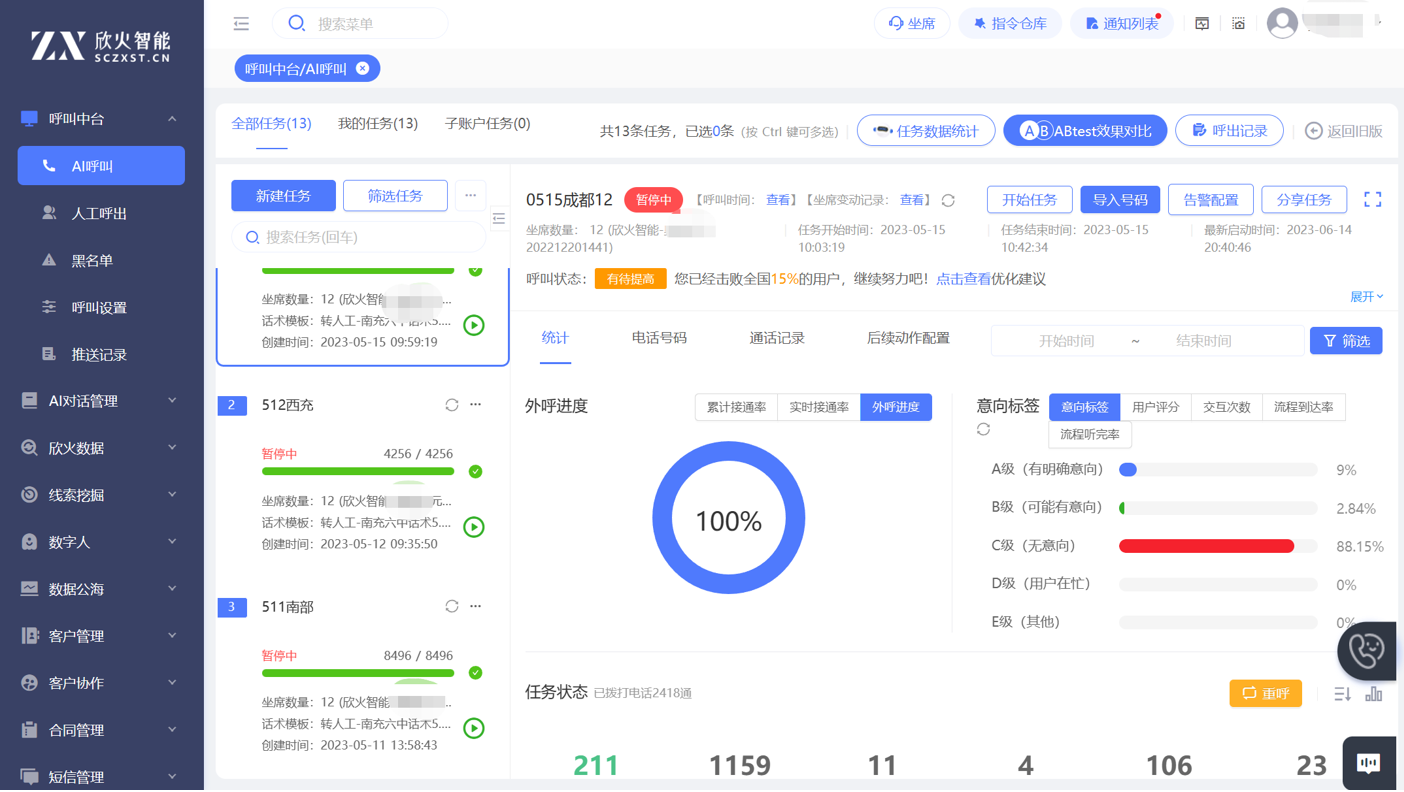Viewport: 1404px width, 792px height.
Task: Click the bar chart icon in 任务状态
Action: 1374,693
